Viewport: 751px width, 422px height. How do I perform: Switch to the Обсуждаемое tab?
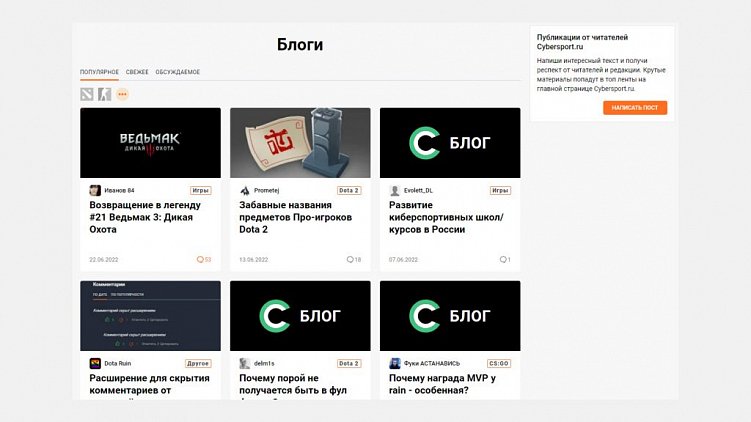tap(178, 72)
